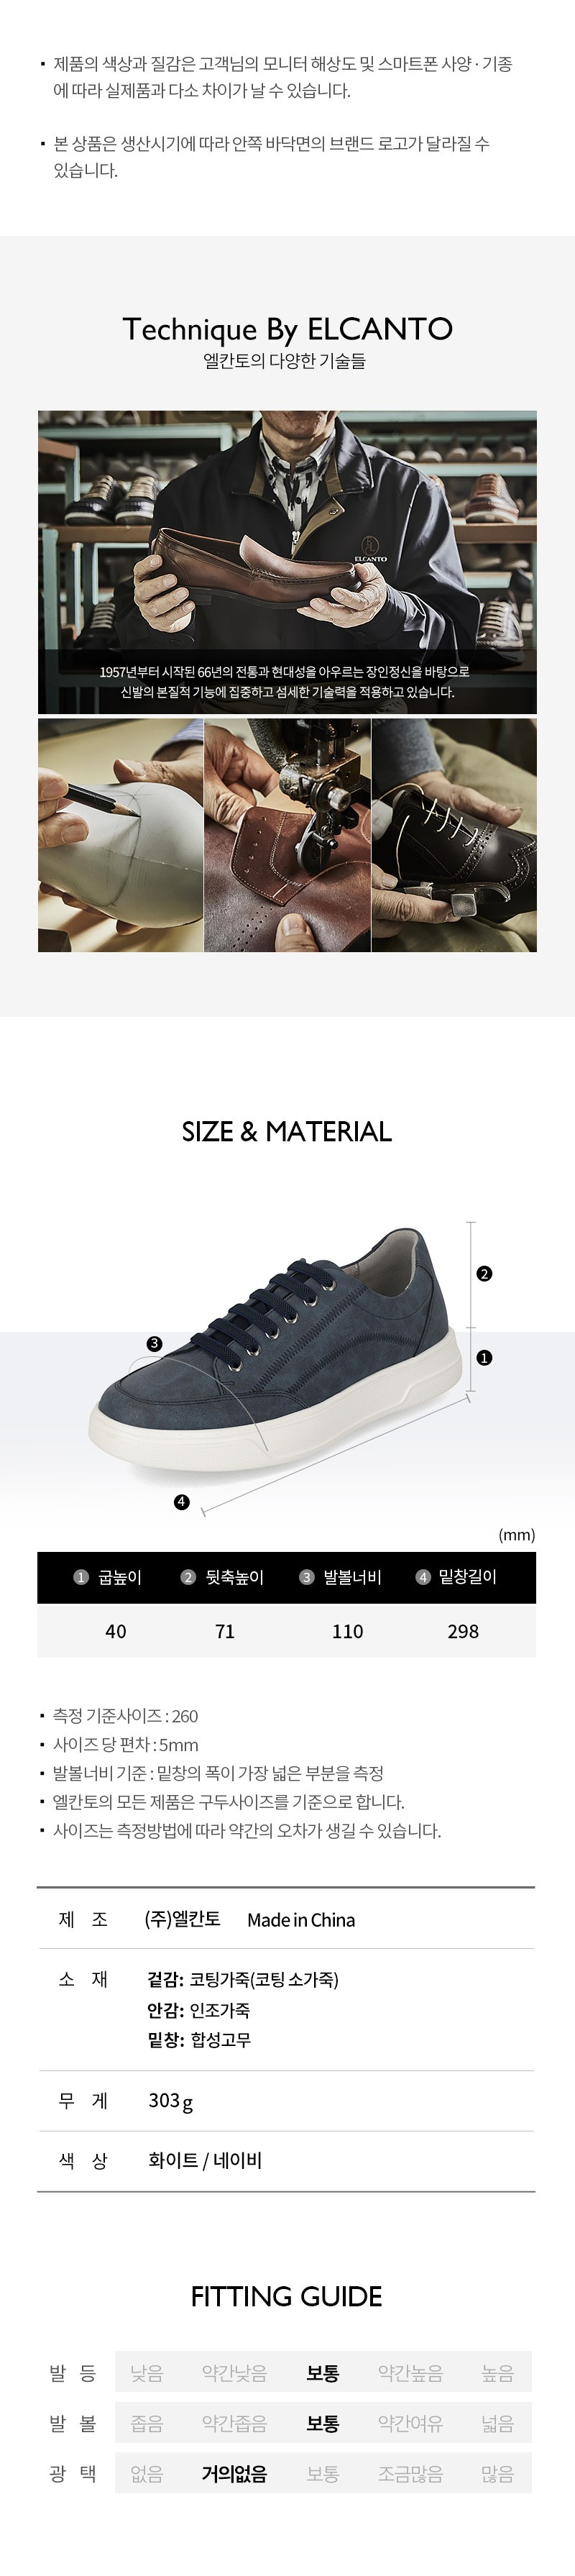
Task: Click the number 4 marker below shoe
Action: click(181, 1502)
